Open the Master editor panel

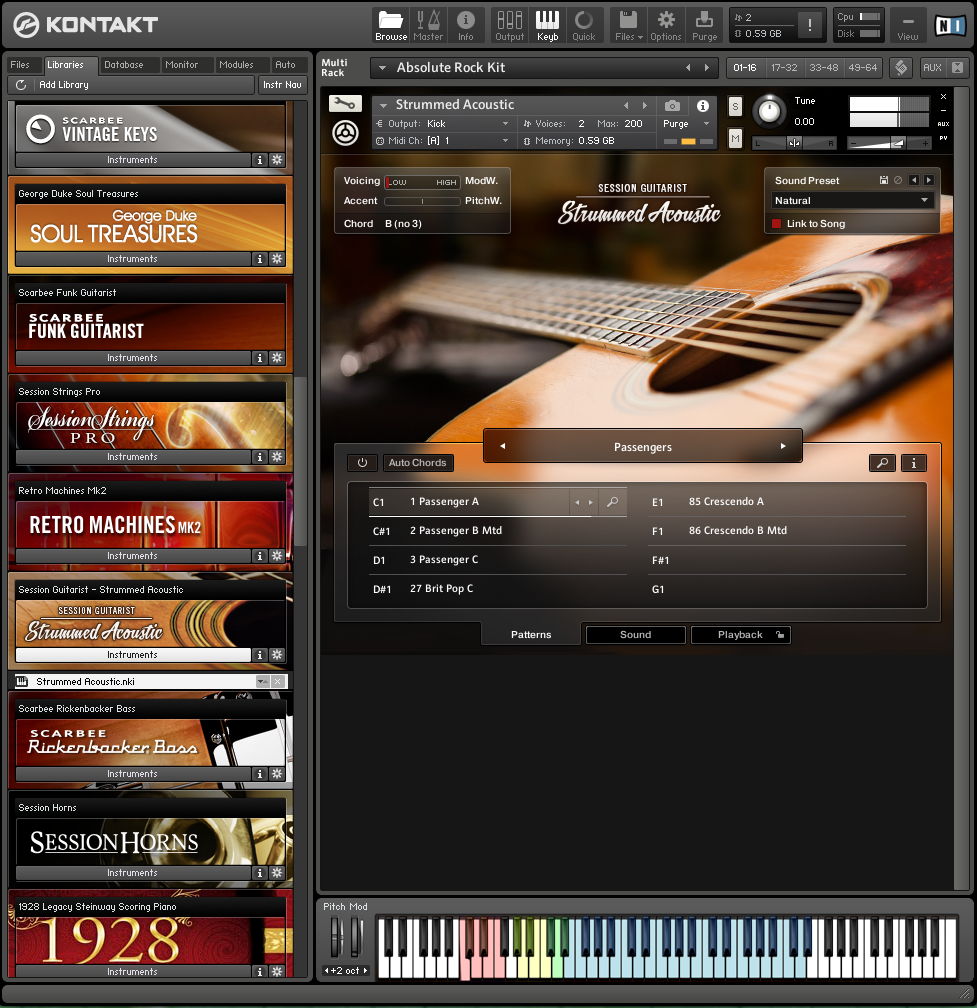[428, 26]
